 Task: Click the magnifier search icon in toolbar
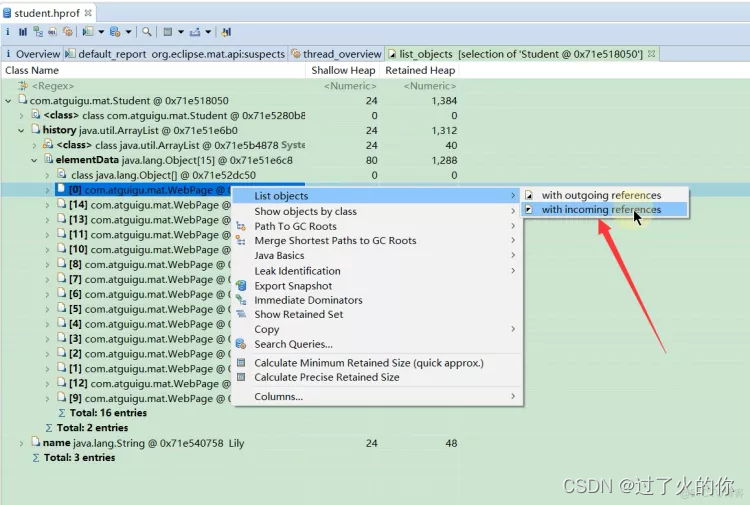tap(148, 32)
